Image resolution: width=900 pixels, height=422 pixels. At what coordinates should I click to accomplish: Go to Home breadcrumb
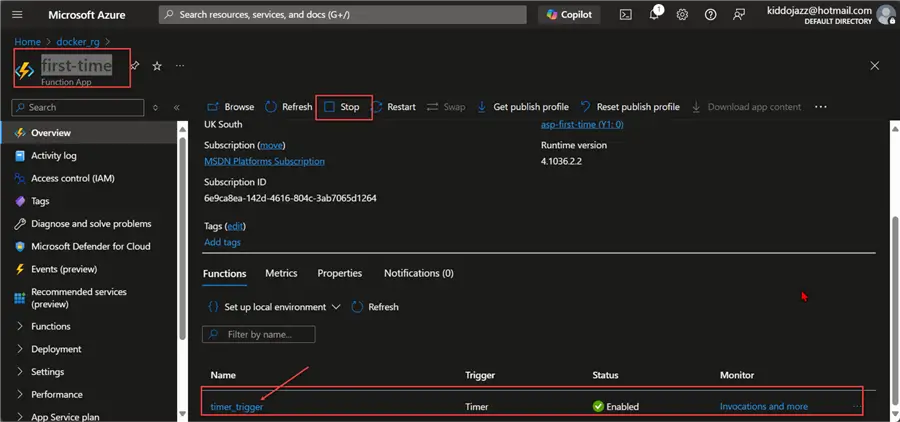pyautogui.click(x=28, y=42)
